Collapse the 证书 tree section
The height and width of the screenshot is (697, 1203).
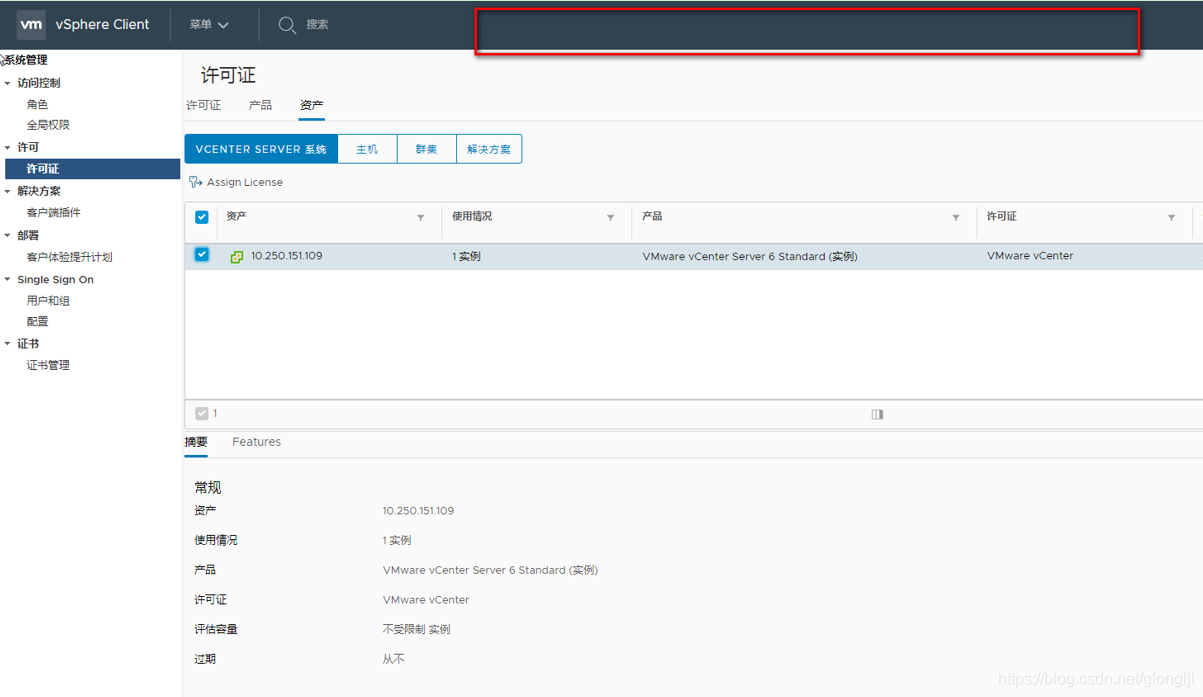pyautogui.click(x=8, y=344)
